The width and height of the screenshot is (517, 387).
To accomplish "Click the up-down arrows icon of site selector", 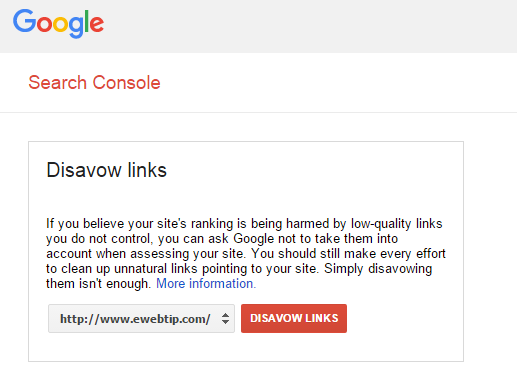I will (x=225, y=318).
